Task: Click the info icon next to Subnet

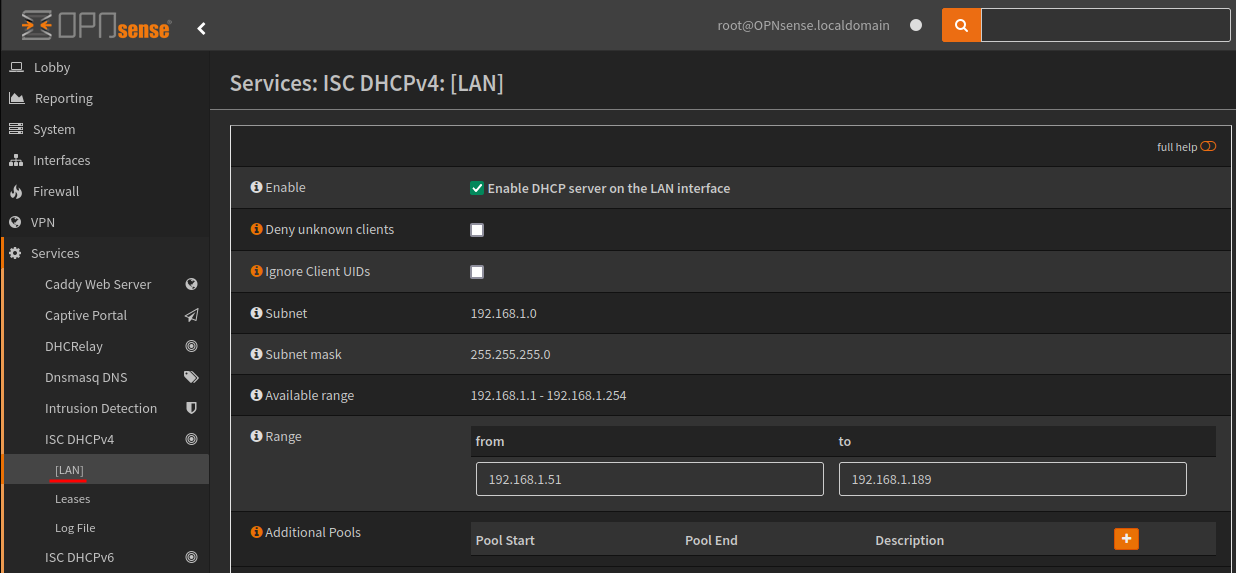Action: click(256, 313)
